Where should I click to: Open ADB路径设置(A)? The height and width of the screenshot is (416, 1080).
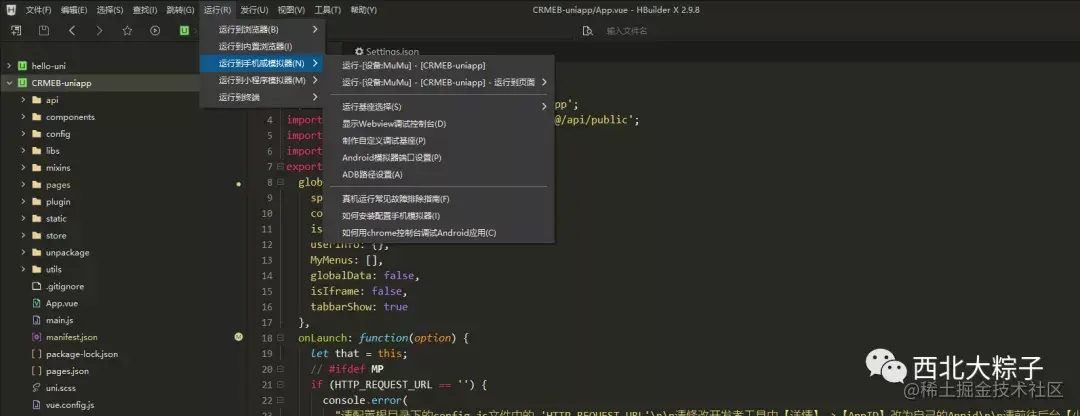(439, 174)
